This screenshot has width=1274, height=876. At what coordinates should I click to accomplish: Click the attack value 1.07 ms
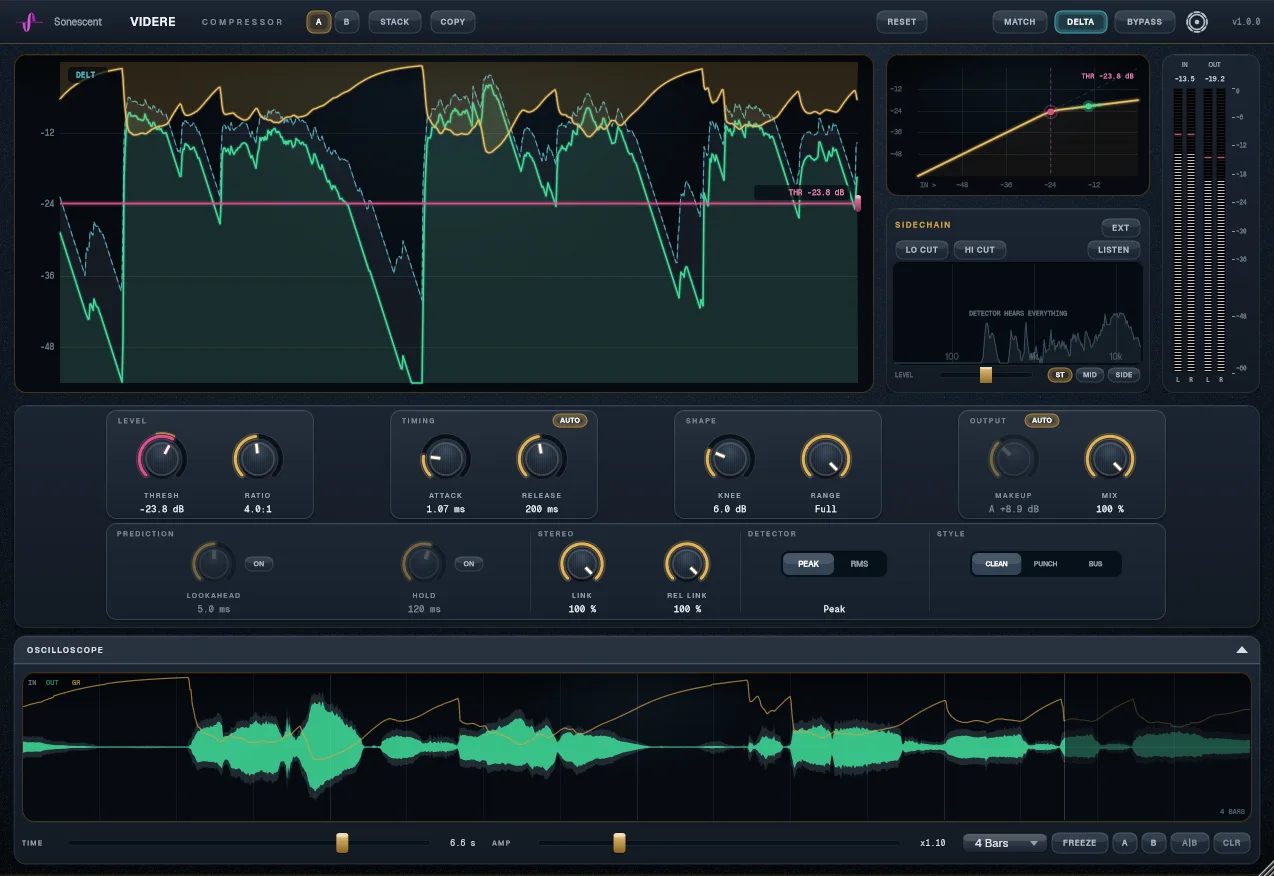(x=445, y=509)
